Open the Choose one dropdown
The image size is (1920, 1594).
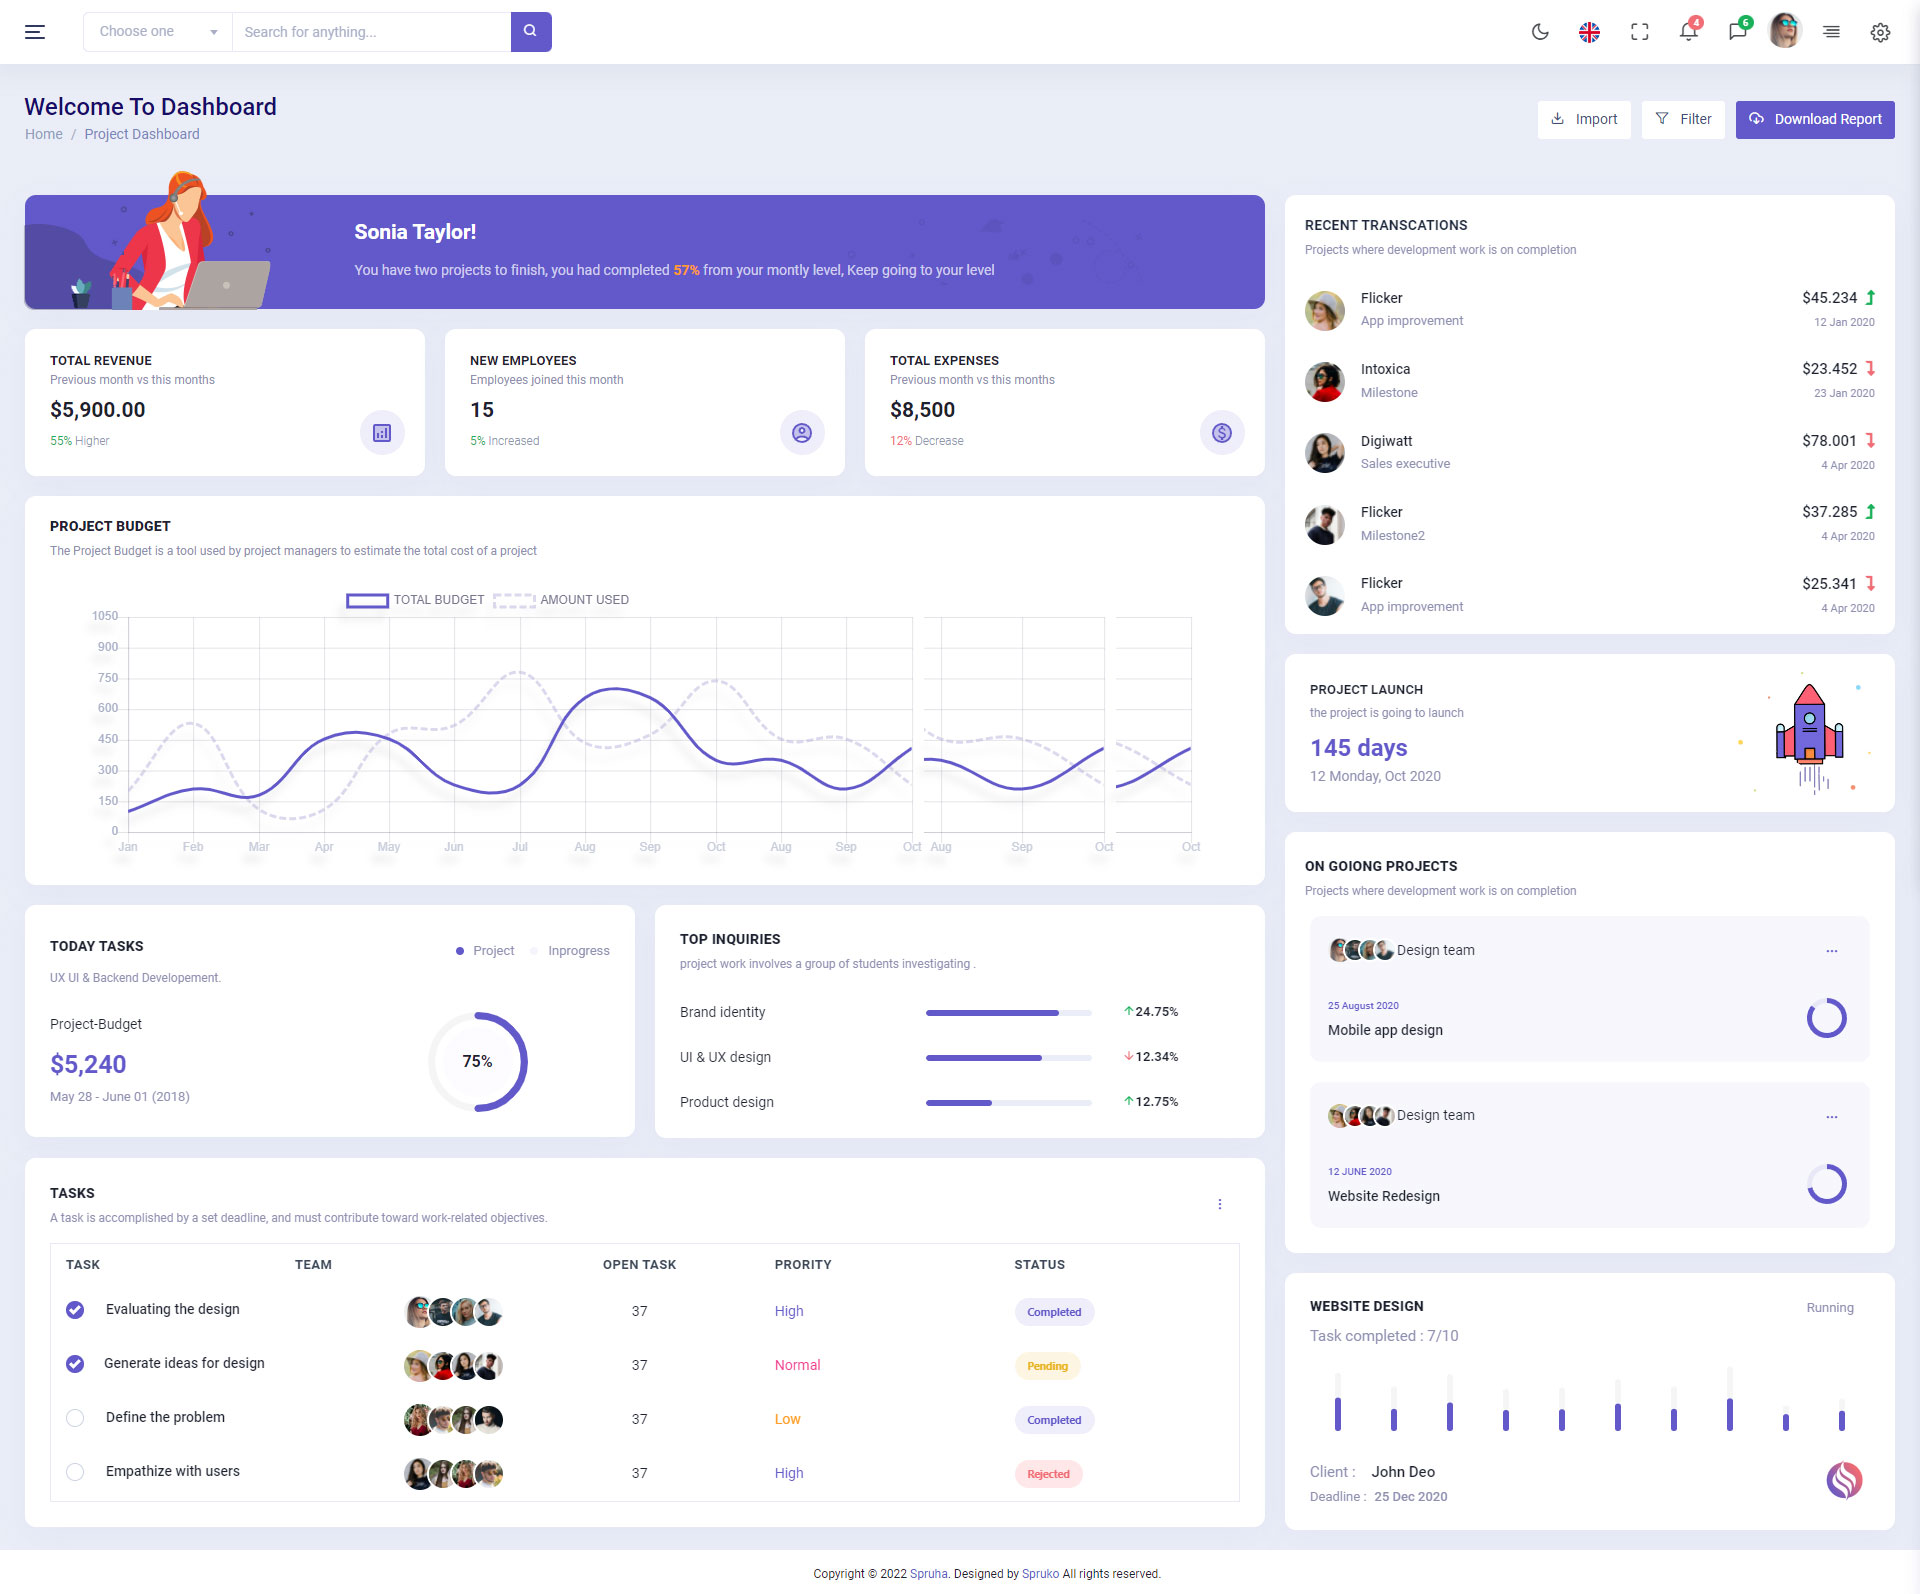pyautogui.click(x=158, y=32)
